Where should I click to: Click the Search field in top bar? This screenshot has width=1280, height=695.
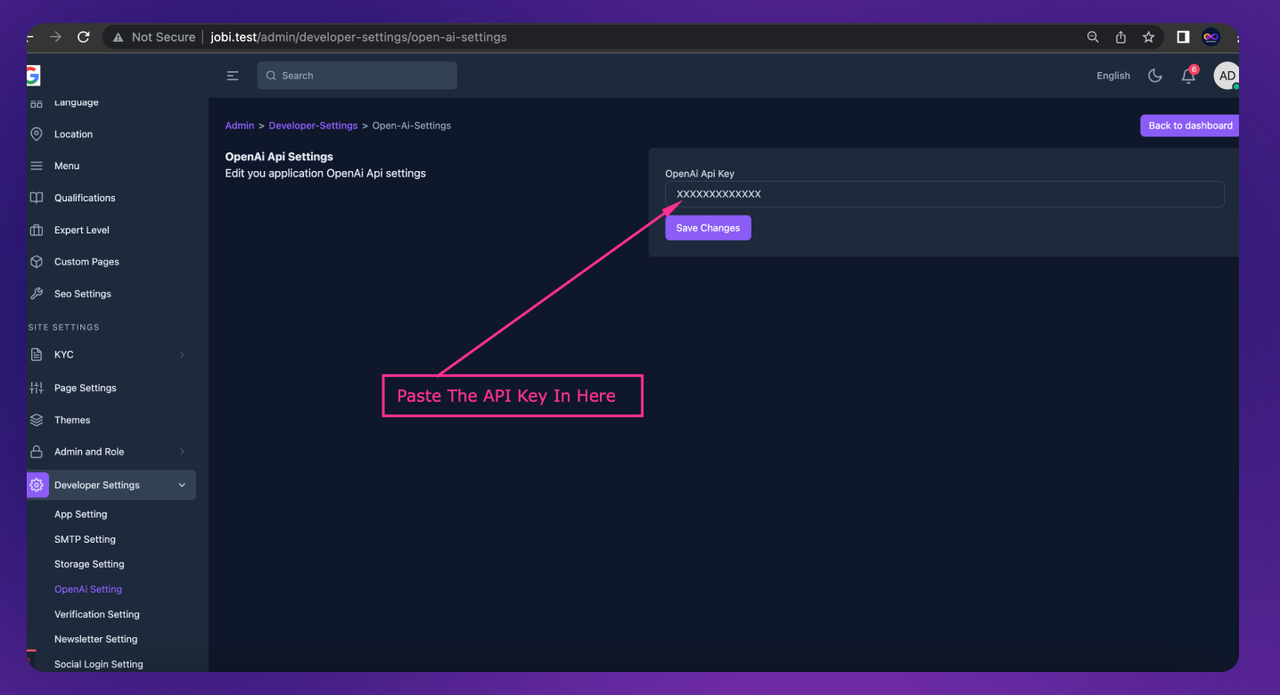coord(357,76)
